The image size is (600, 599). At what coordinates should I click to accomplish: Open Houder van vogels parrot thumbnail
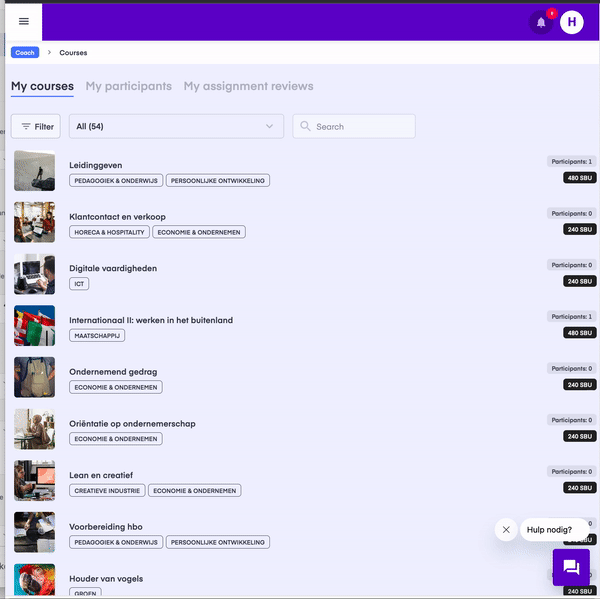pos(34,579)
